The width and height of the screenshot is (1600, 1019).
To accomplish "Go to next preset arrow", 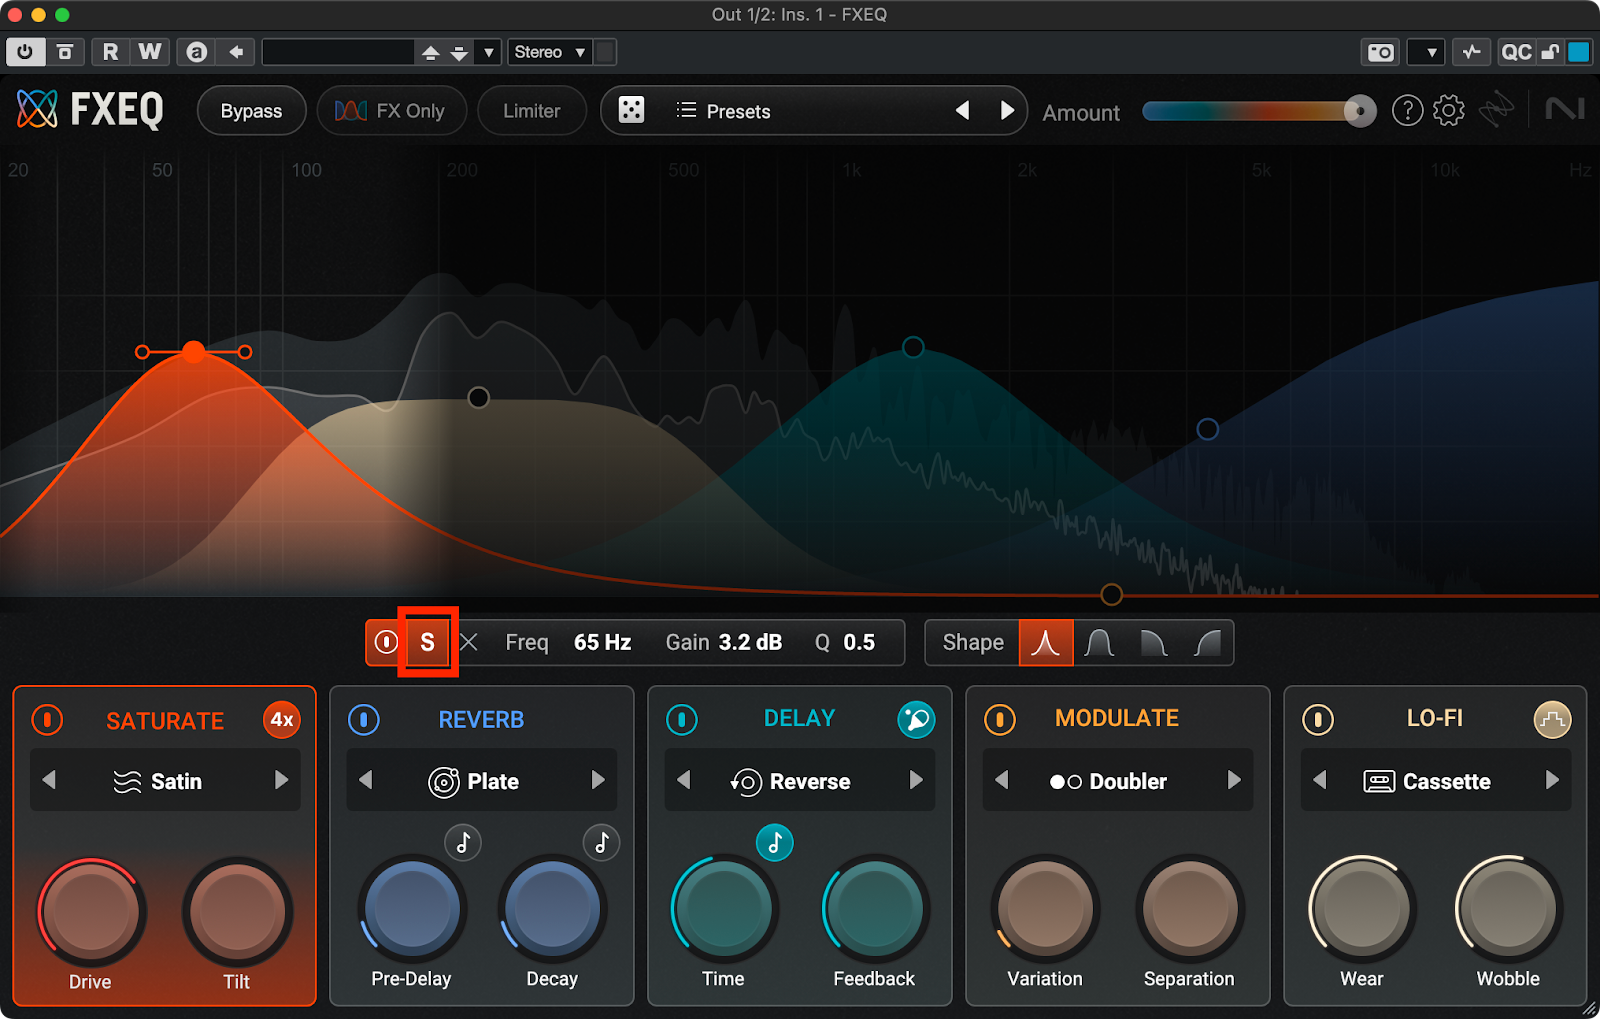I will pyautogui.click(x=1007, y=110).
